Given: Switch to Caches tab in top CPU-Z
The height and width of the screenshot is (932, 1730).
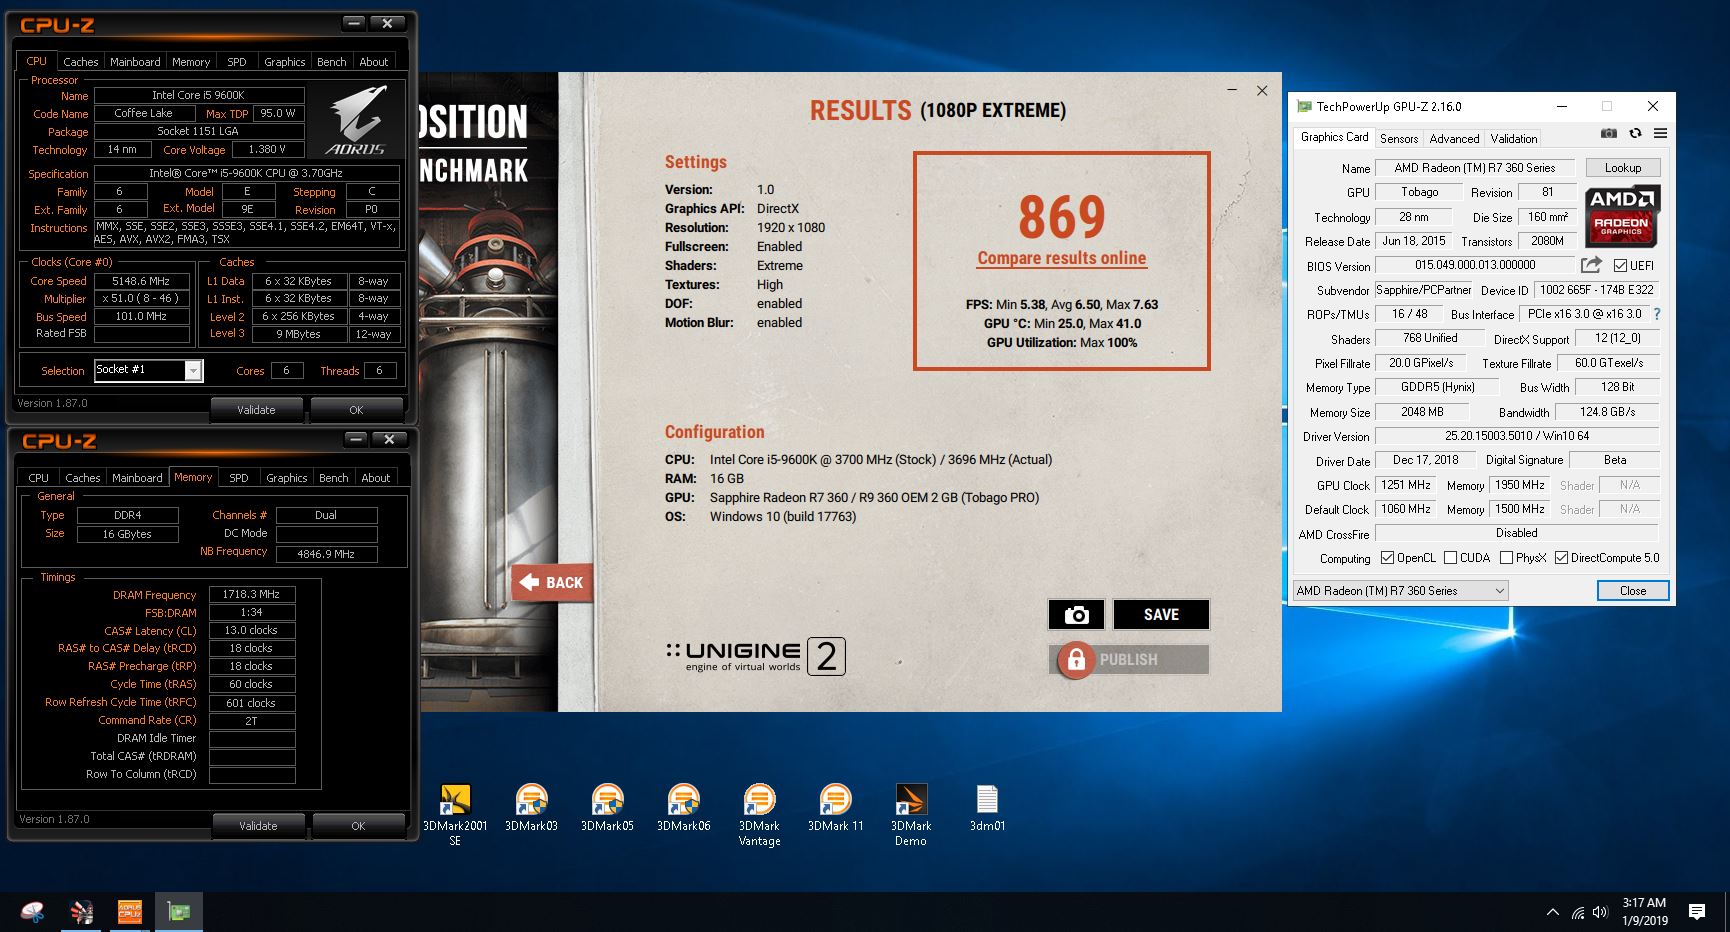Looking at the screenshot, I should click(x=81, y=62).
